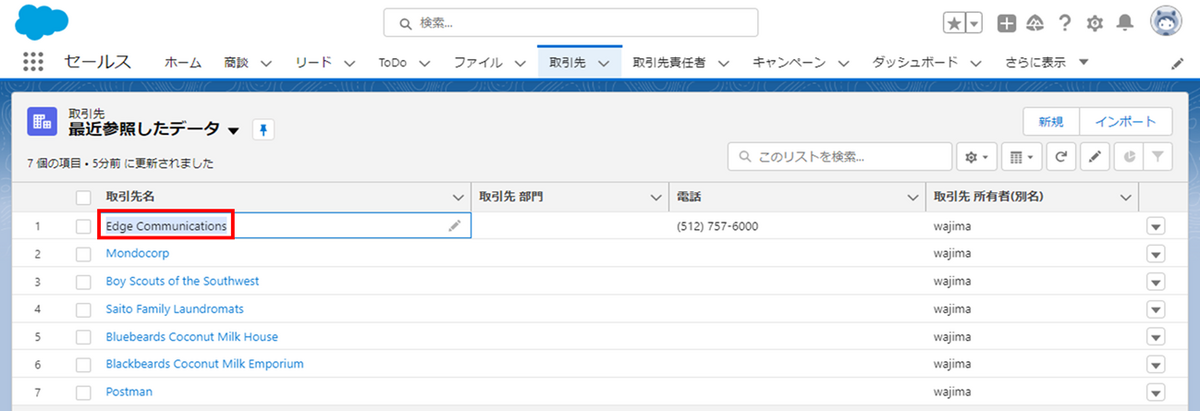
Task: Open the user profile avatar
Action: pos(1166,21)
